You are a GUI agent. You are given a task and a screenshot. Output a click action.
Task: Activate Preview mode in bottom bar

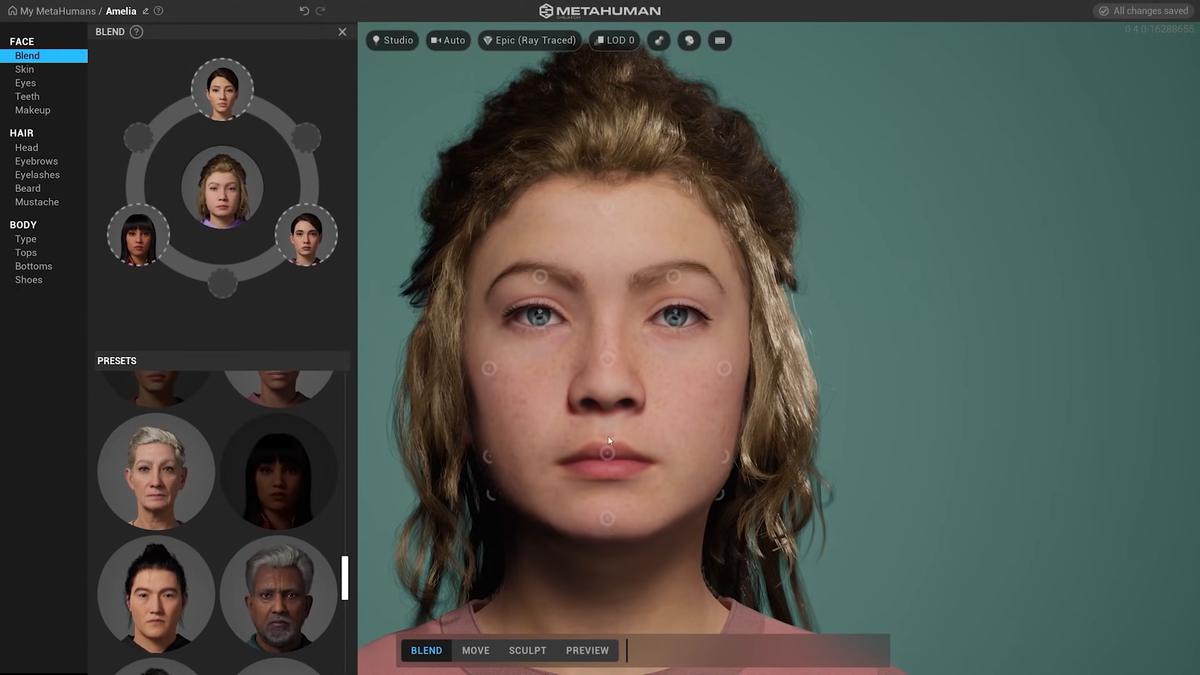(x=587, y=651)
